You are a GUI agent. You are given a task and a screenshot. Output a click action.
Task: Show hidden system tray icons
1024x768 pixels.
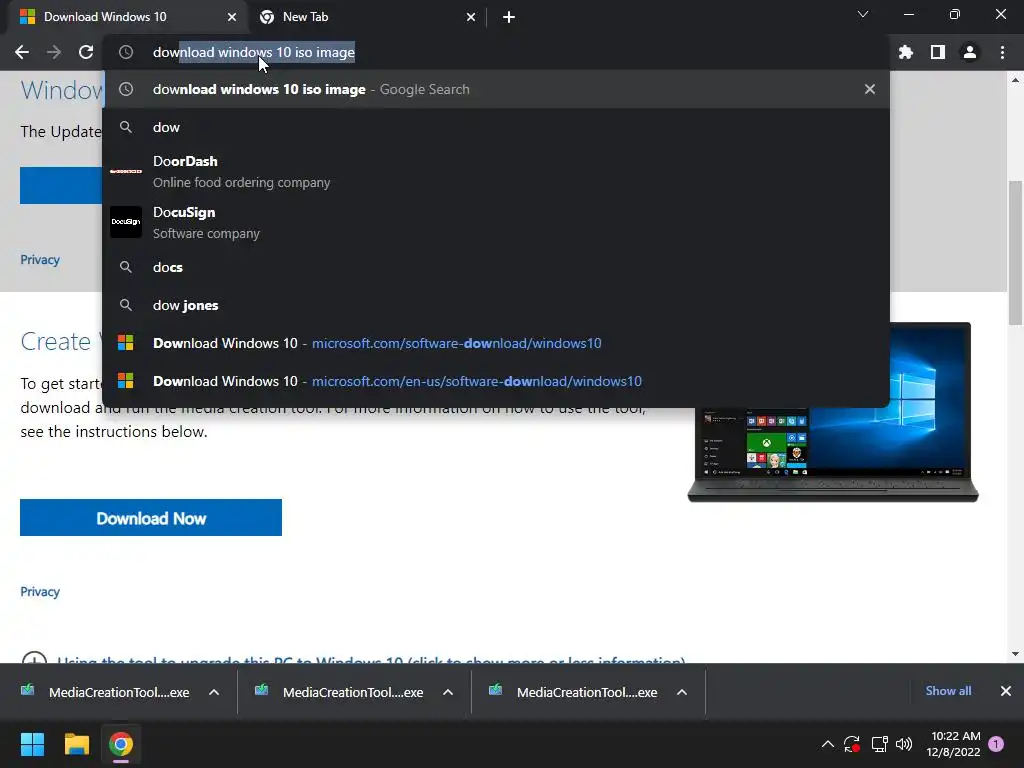pos(827,744)
